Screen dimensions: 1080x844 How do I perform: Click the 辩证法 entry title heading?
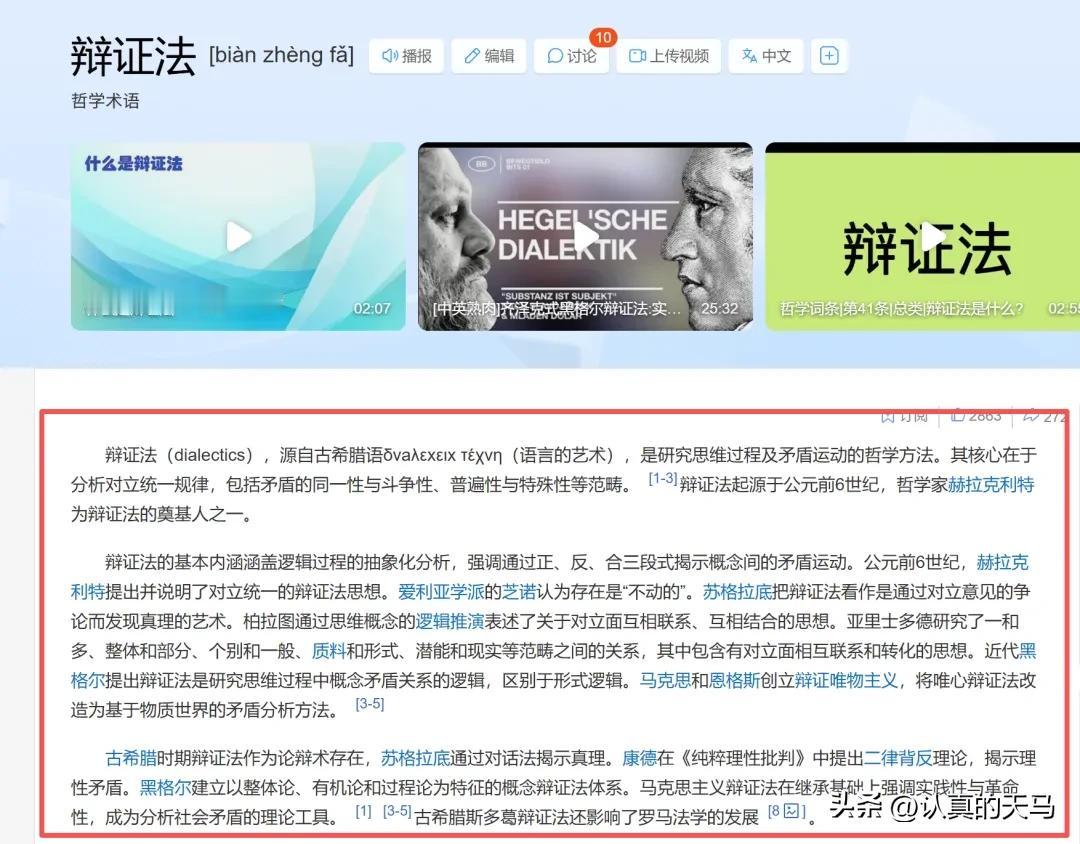pos(133,56)
